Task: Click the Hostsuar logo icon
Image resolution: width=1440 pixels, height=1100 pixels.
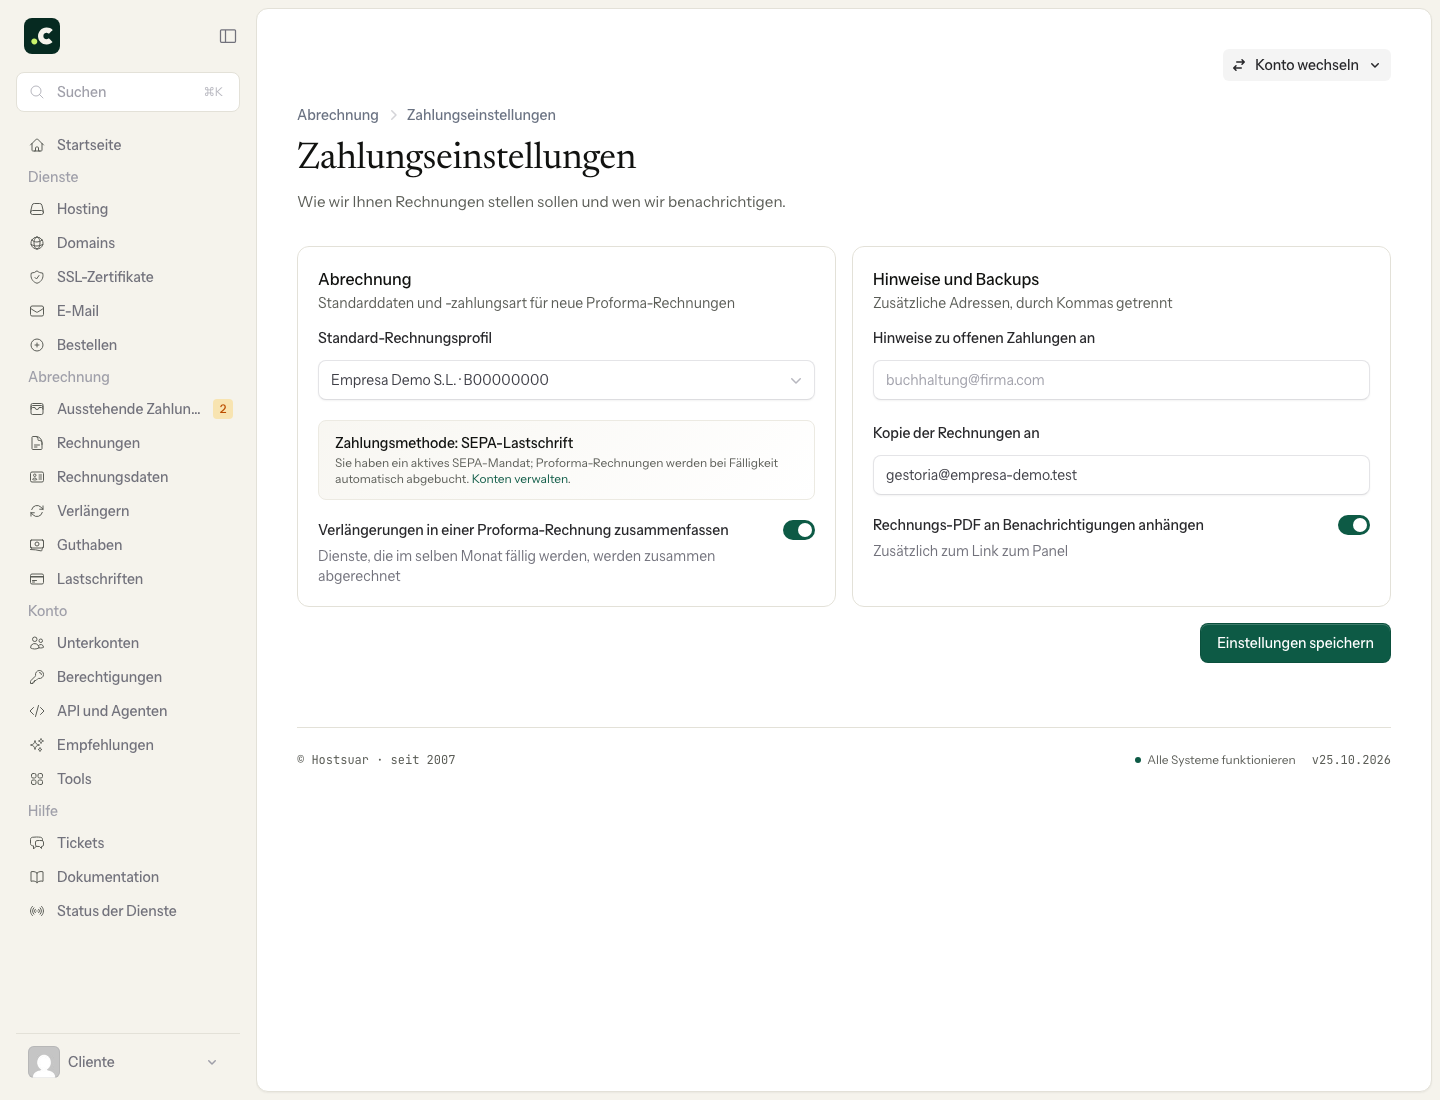Action: pyautogui.click(x=42, y=36)
